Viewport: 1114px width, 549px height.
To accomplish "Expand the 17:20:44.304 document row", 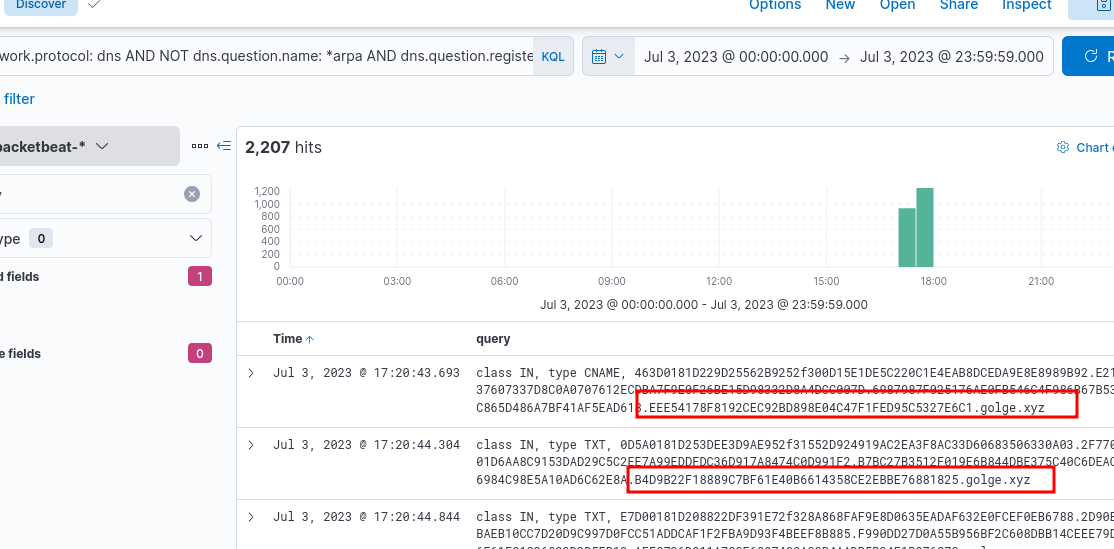I will 251,445.
